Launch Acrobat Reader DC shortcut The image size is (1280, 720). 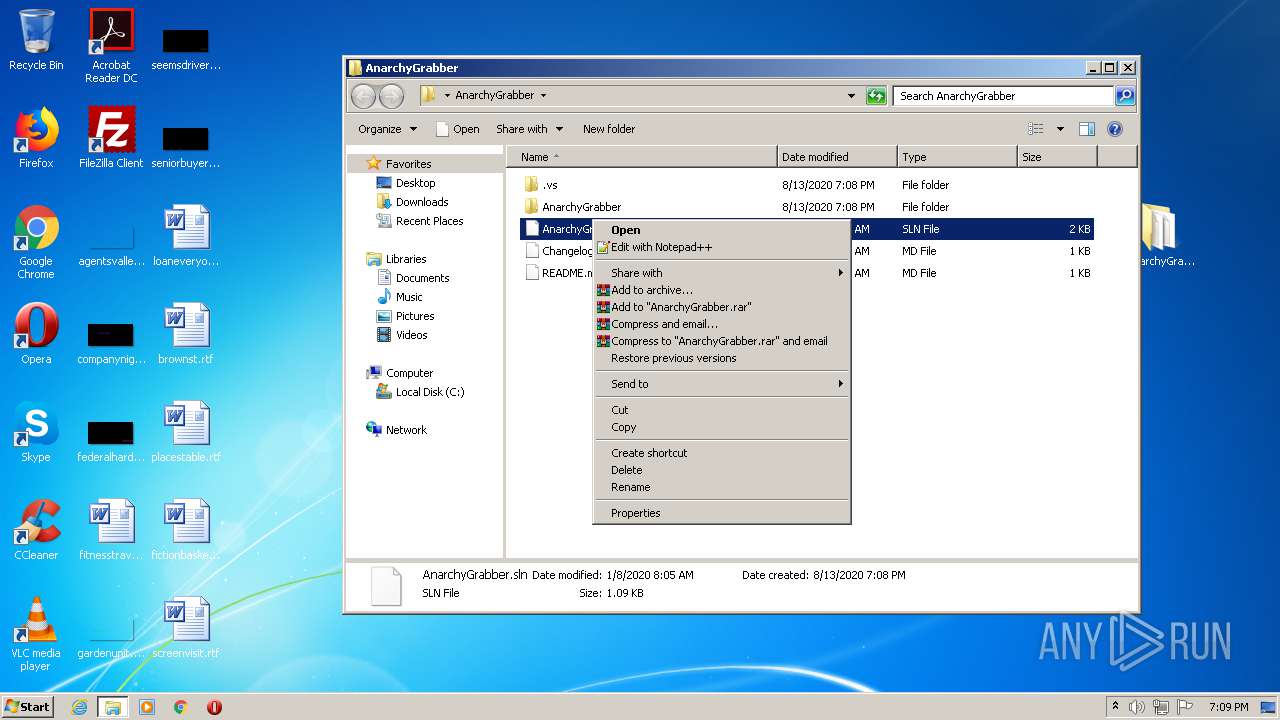tap(111, 46)
